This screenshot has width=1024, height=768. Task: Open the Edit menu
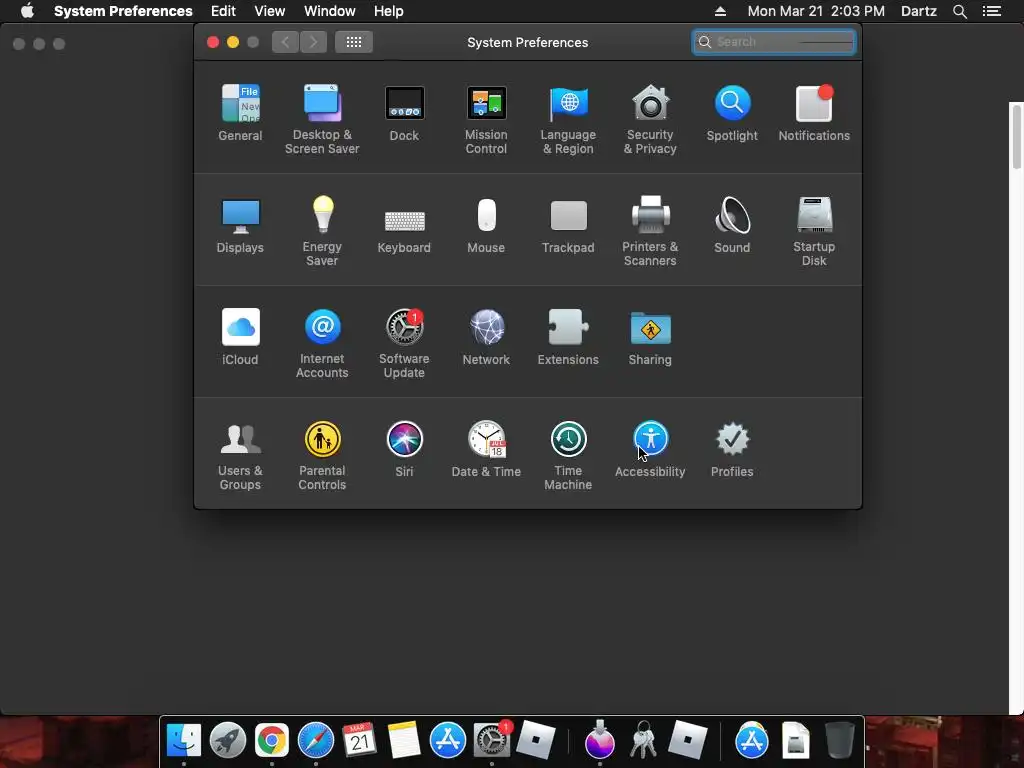223,11
